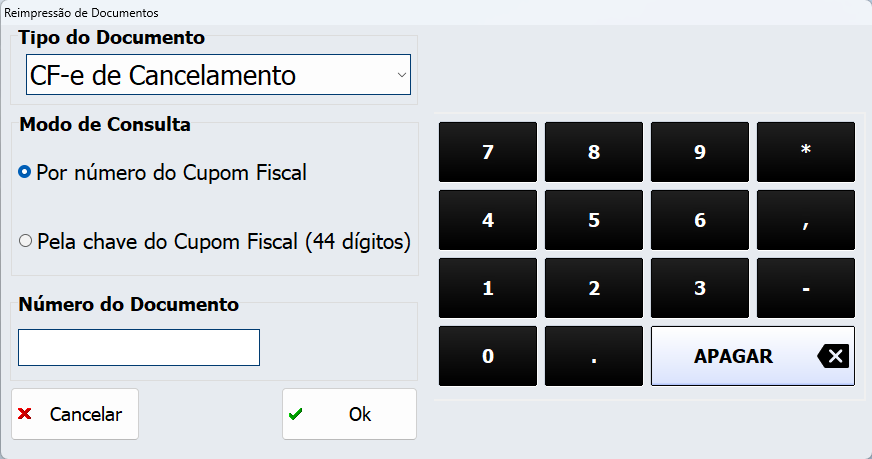Select Pela chave do Cupom Fiscal option
Viewport: 872px width, 459px height.
tap(25, 241)
